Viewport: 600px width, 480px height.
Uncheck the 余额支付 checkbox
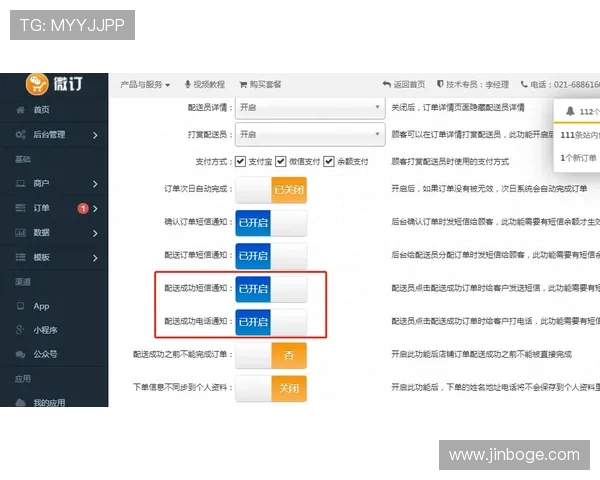pyautogui.click(x=329, y=161)
